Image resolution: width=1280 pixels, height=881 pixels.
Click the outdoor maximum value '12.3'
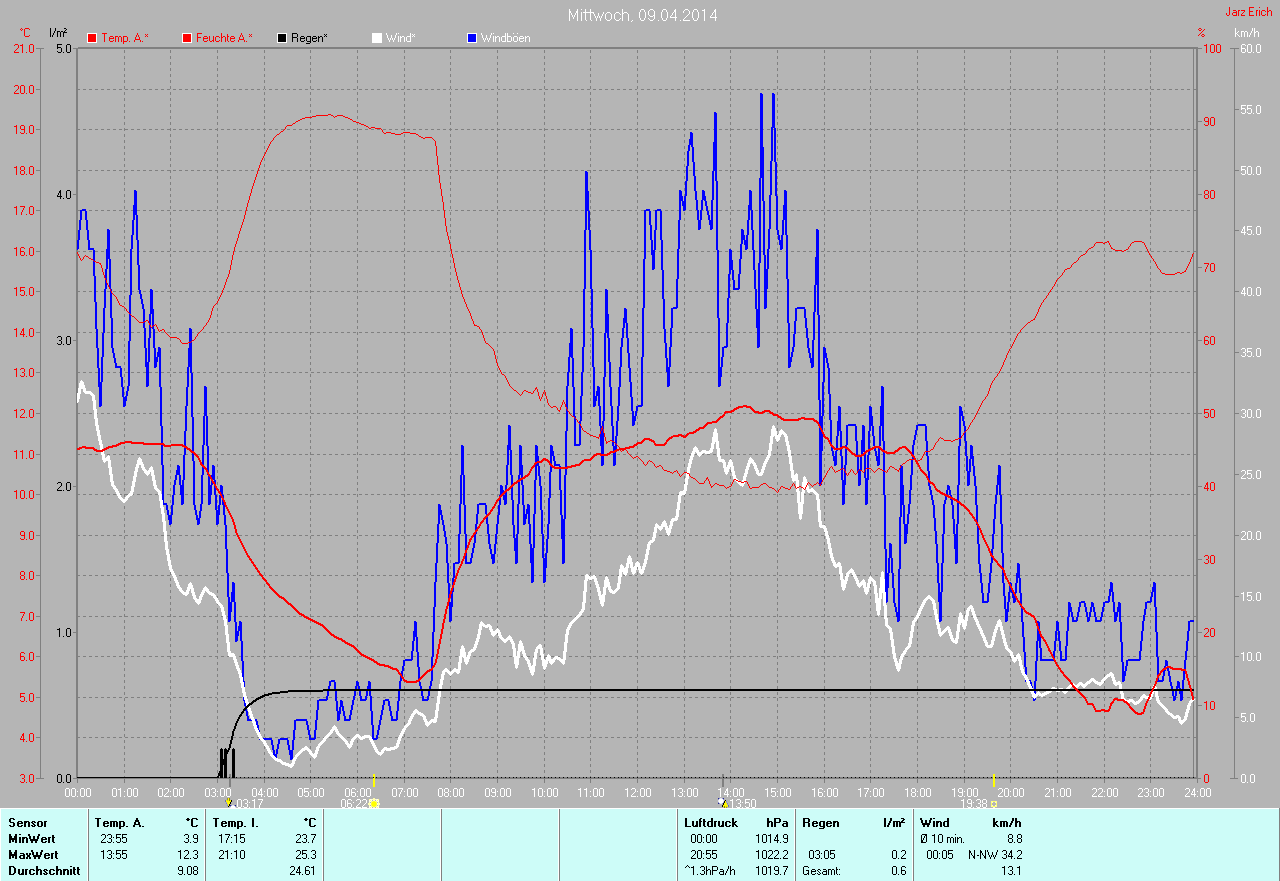pyautogui.click(x=188, y=855)
